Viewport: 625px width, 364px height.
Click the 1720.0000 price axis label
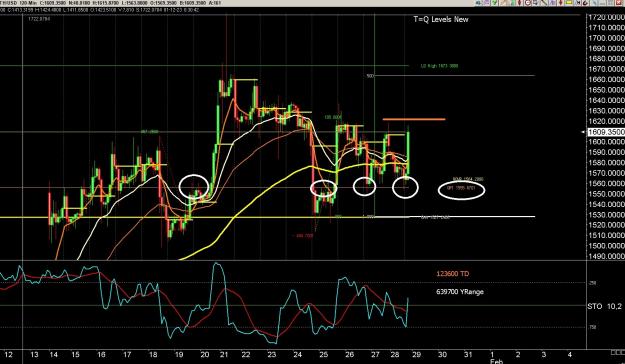point(606,17)
